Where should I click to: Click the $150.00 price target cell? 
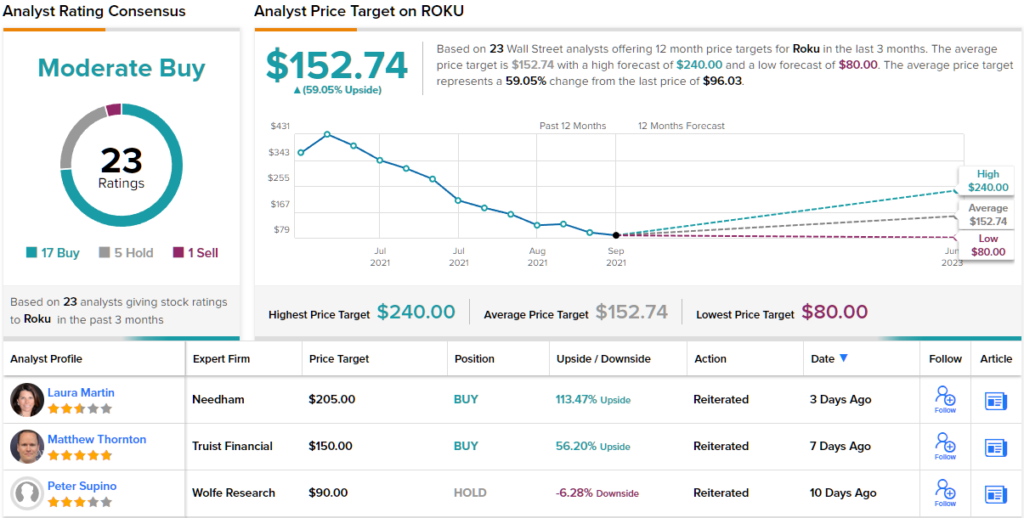point(330,446)
